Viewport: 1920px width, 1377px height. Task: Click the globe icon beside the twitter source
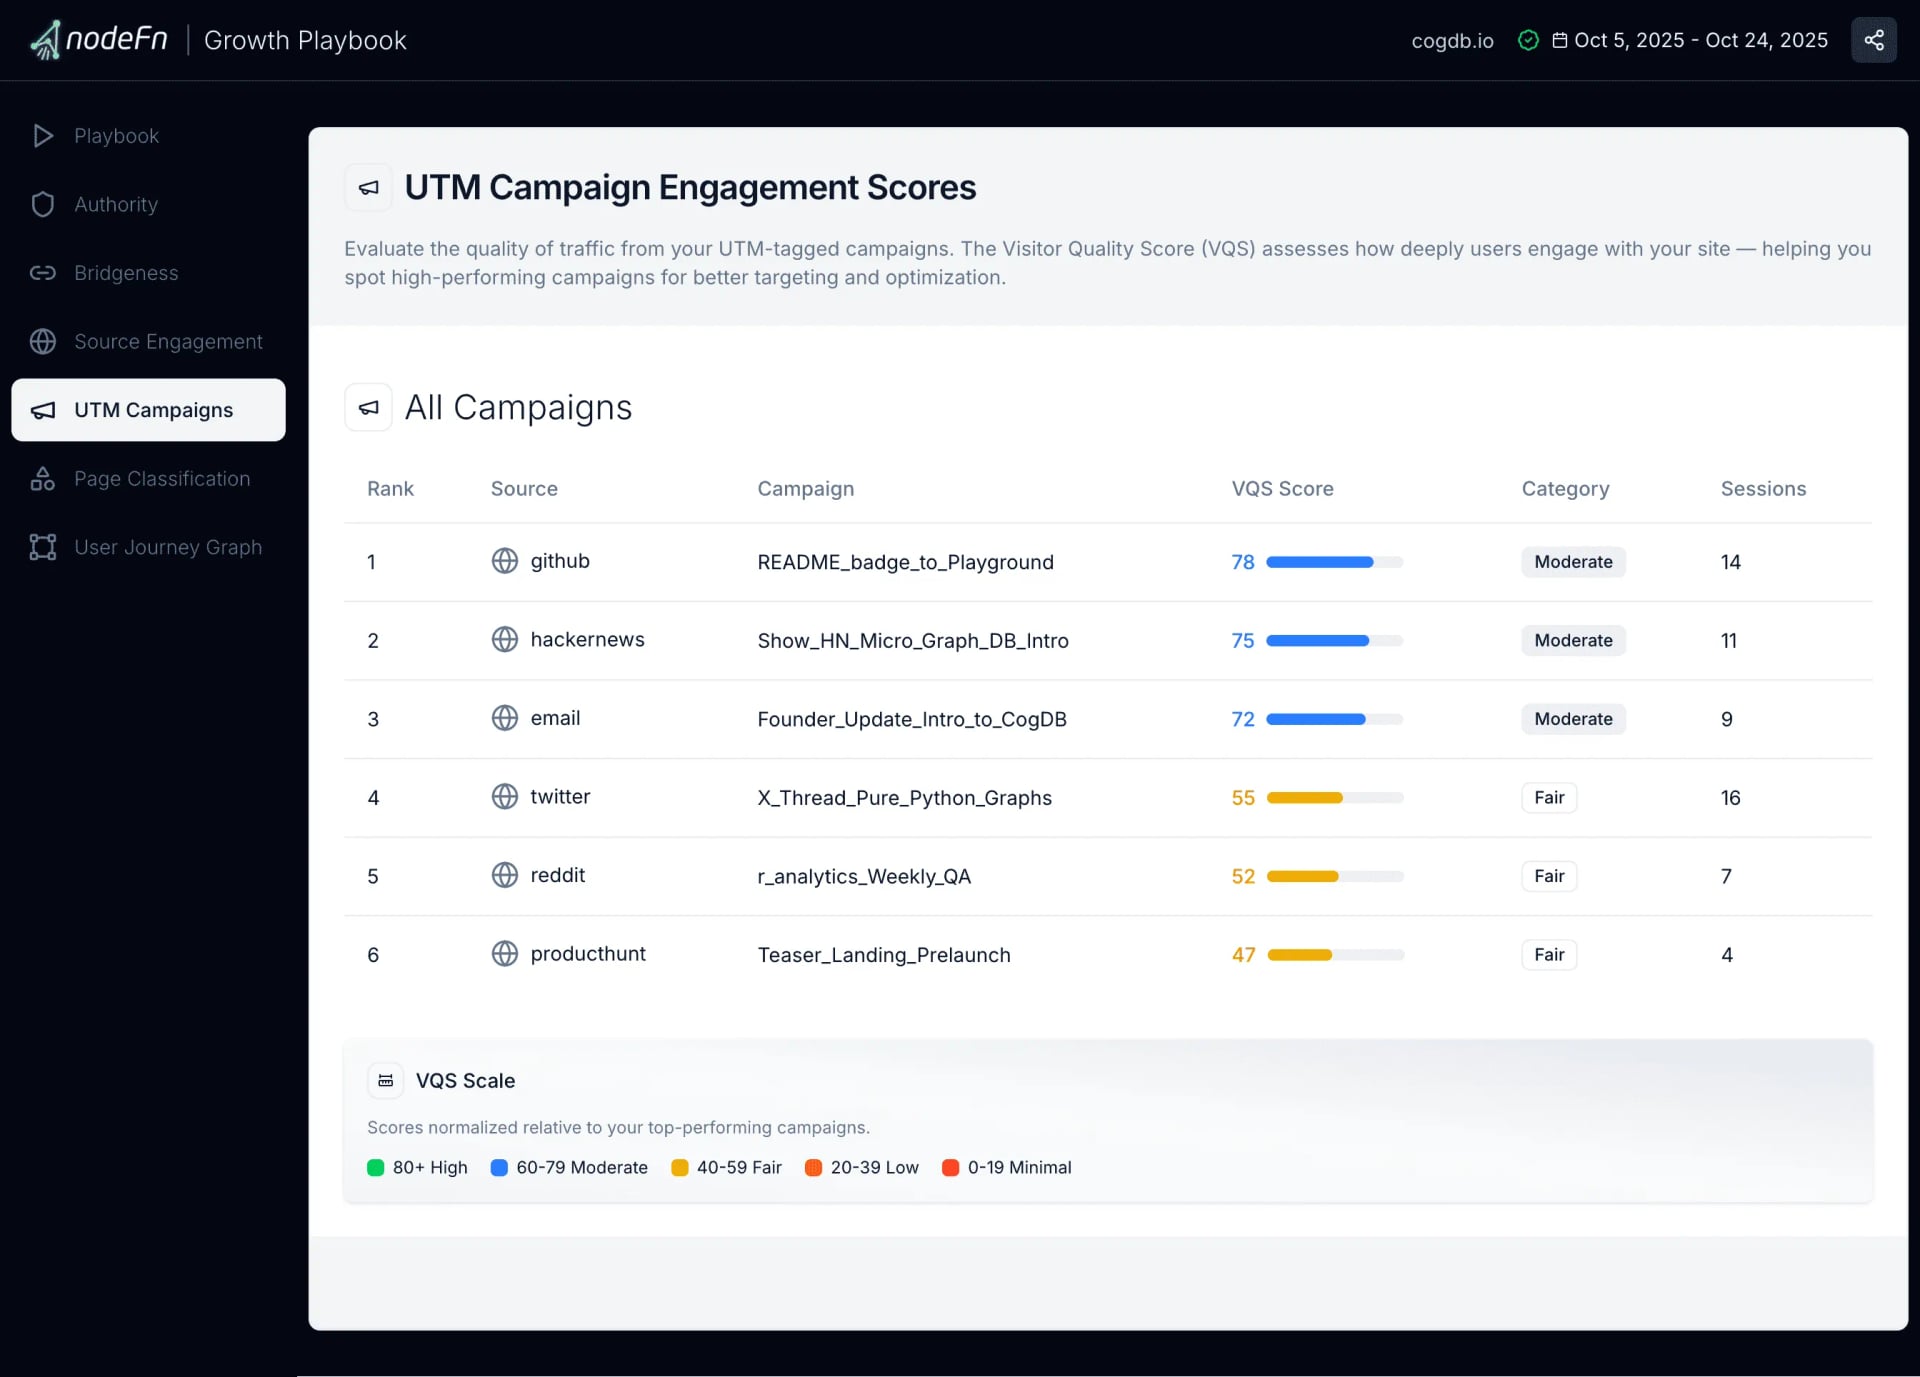pyautogui.click(x=503, y=797)
